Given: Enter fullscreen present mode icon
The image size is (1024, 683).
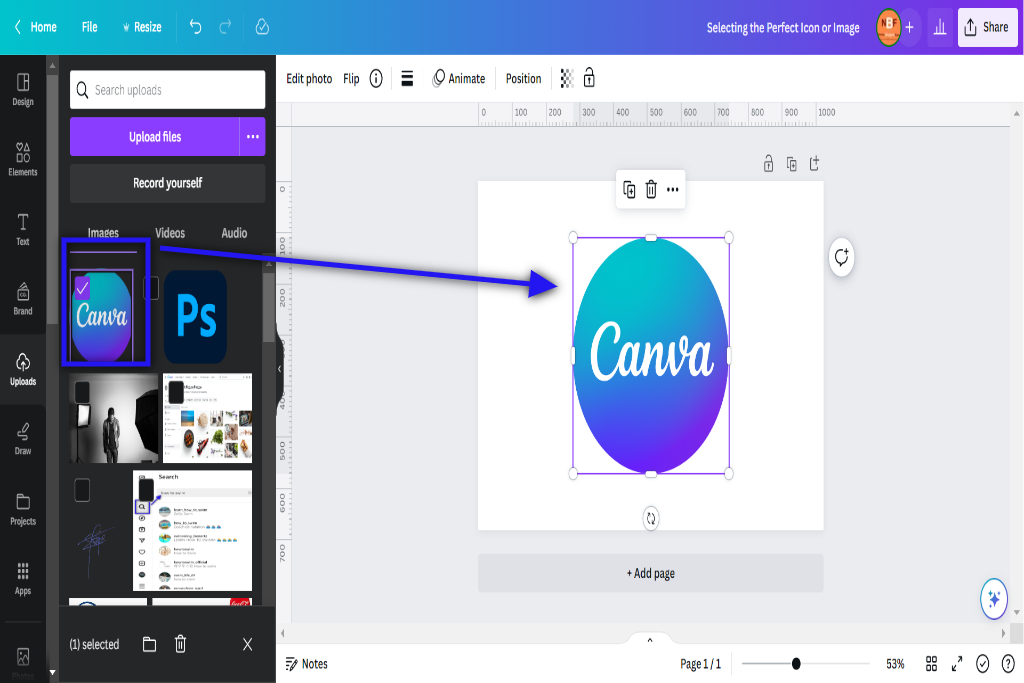Looking at the screenshot, I should coord(957,664).
